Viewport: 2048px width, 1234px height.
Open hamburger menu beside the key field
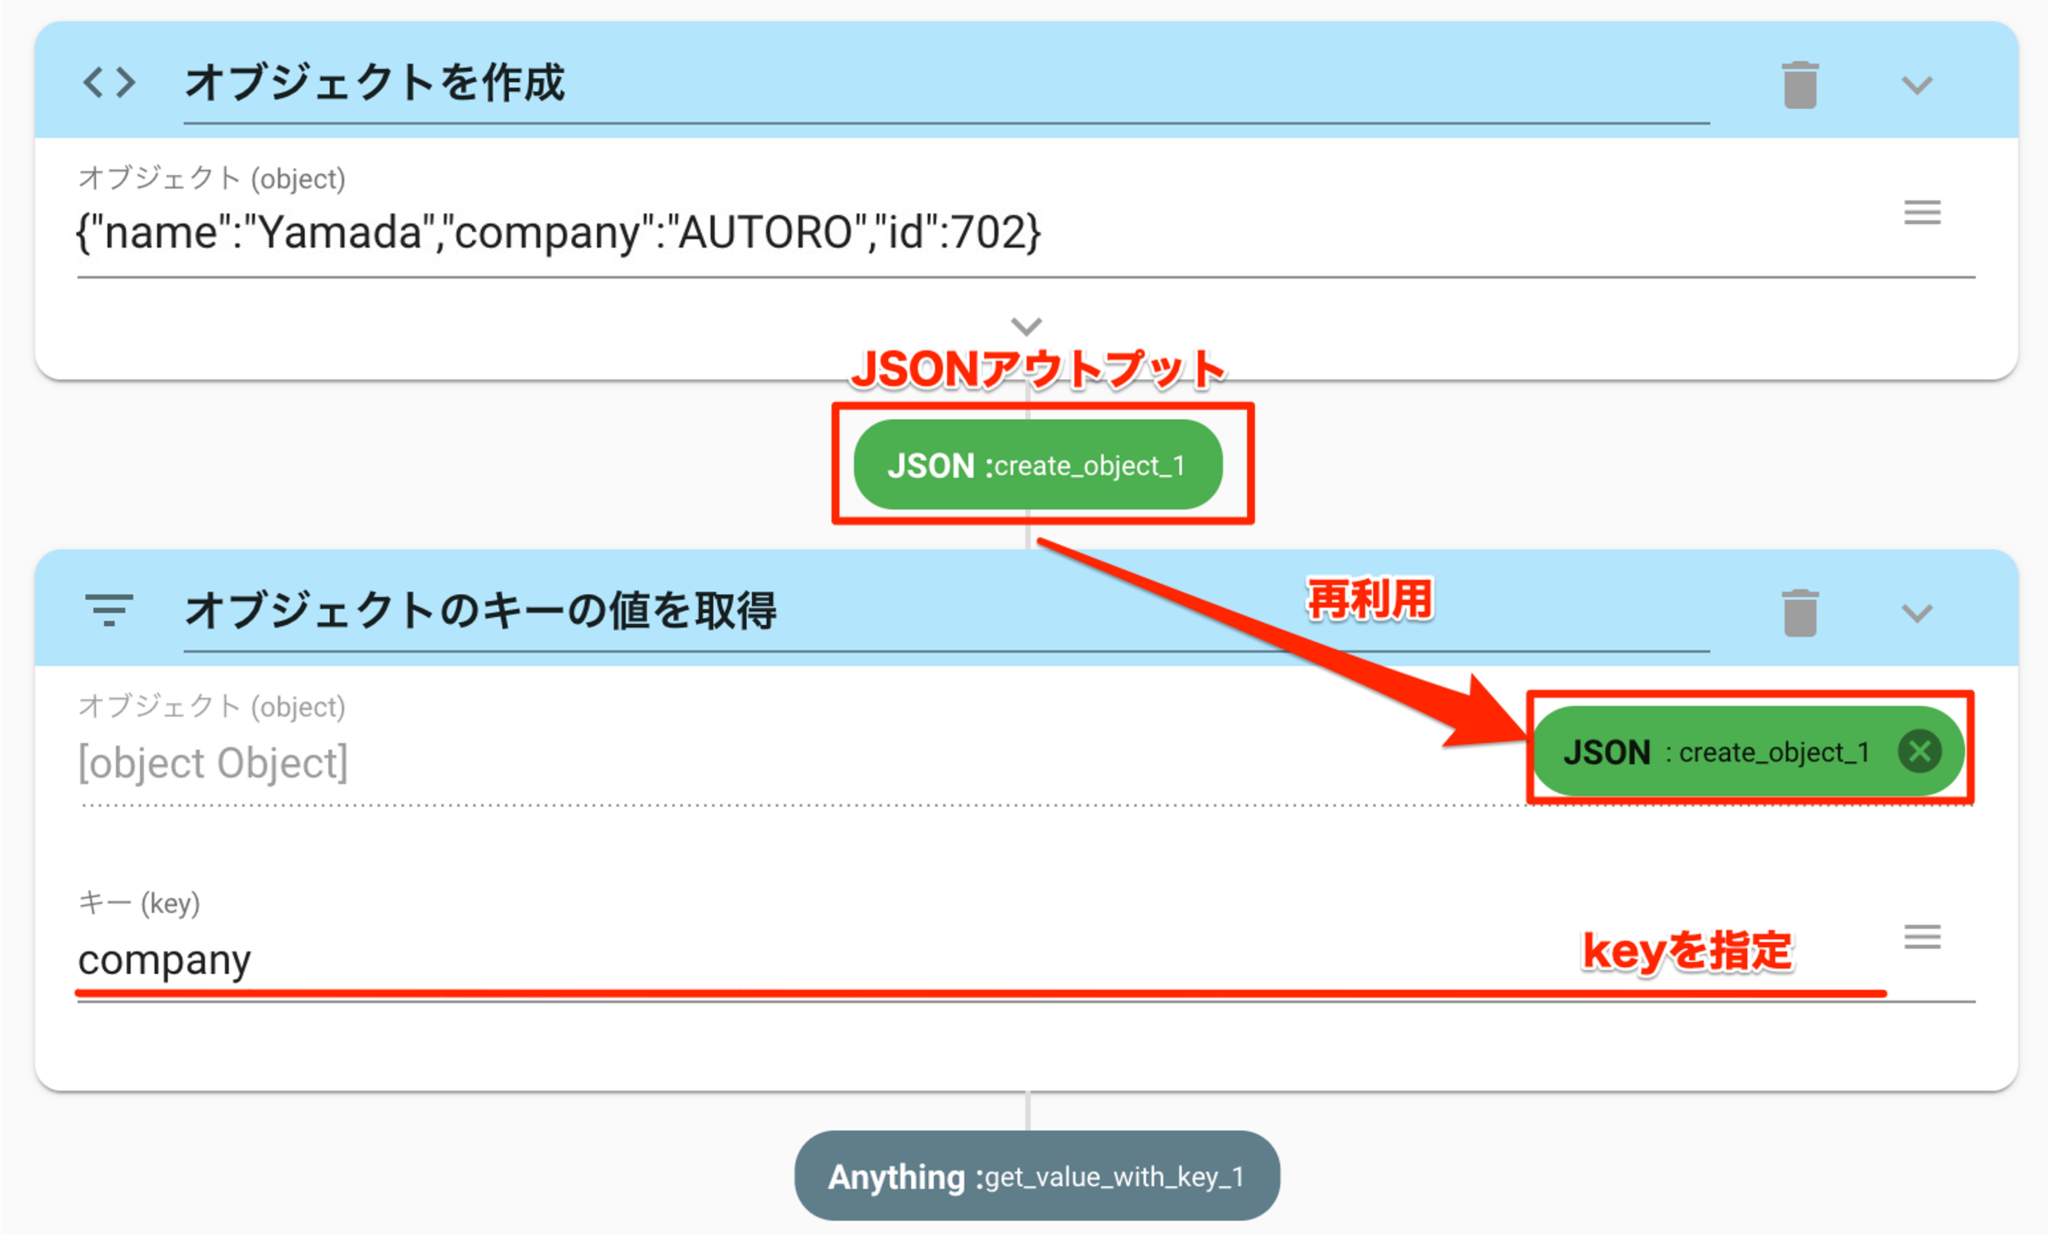pos(1921,937)
